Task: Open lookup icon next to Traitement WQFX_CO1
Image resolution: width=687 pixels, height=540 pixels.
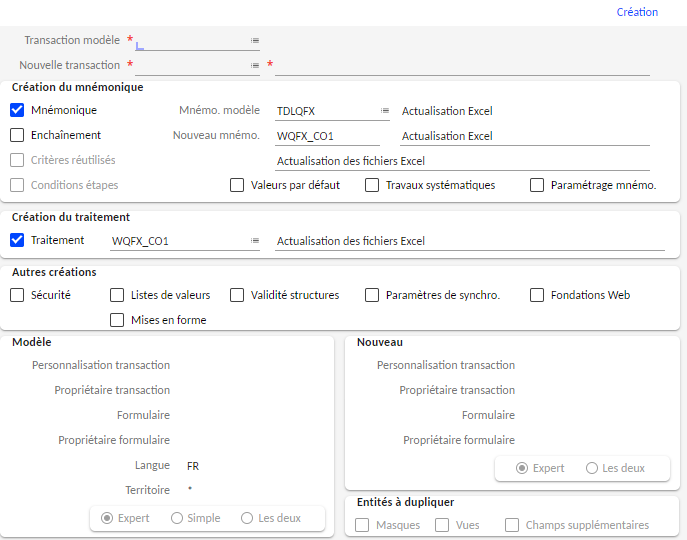Action: click(x=255, y=241)
